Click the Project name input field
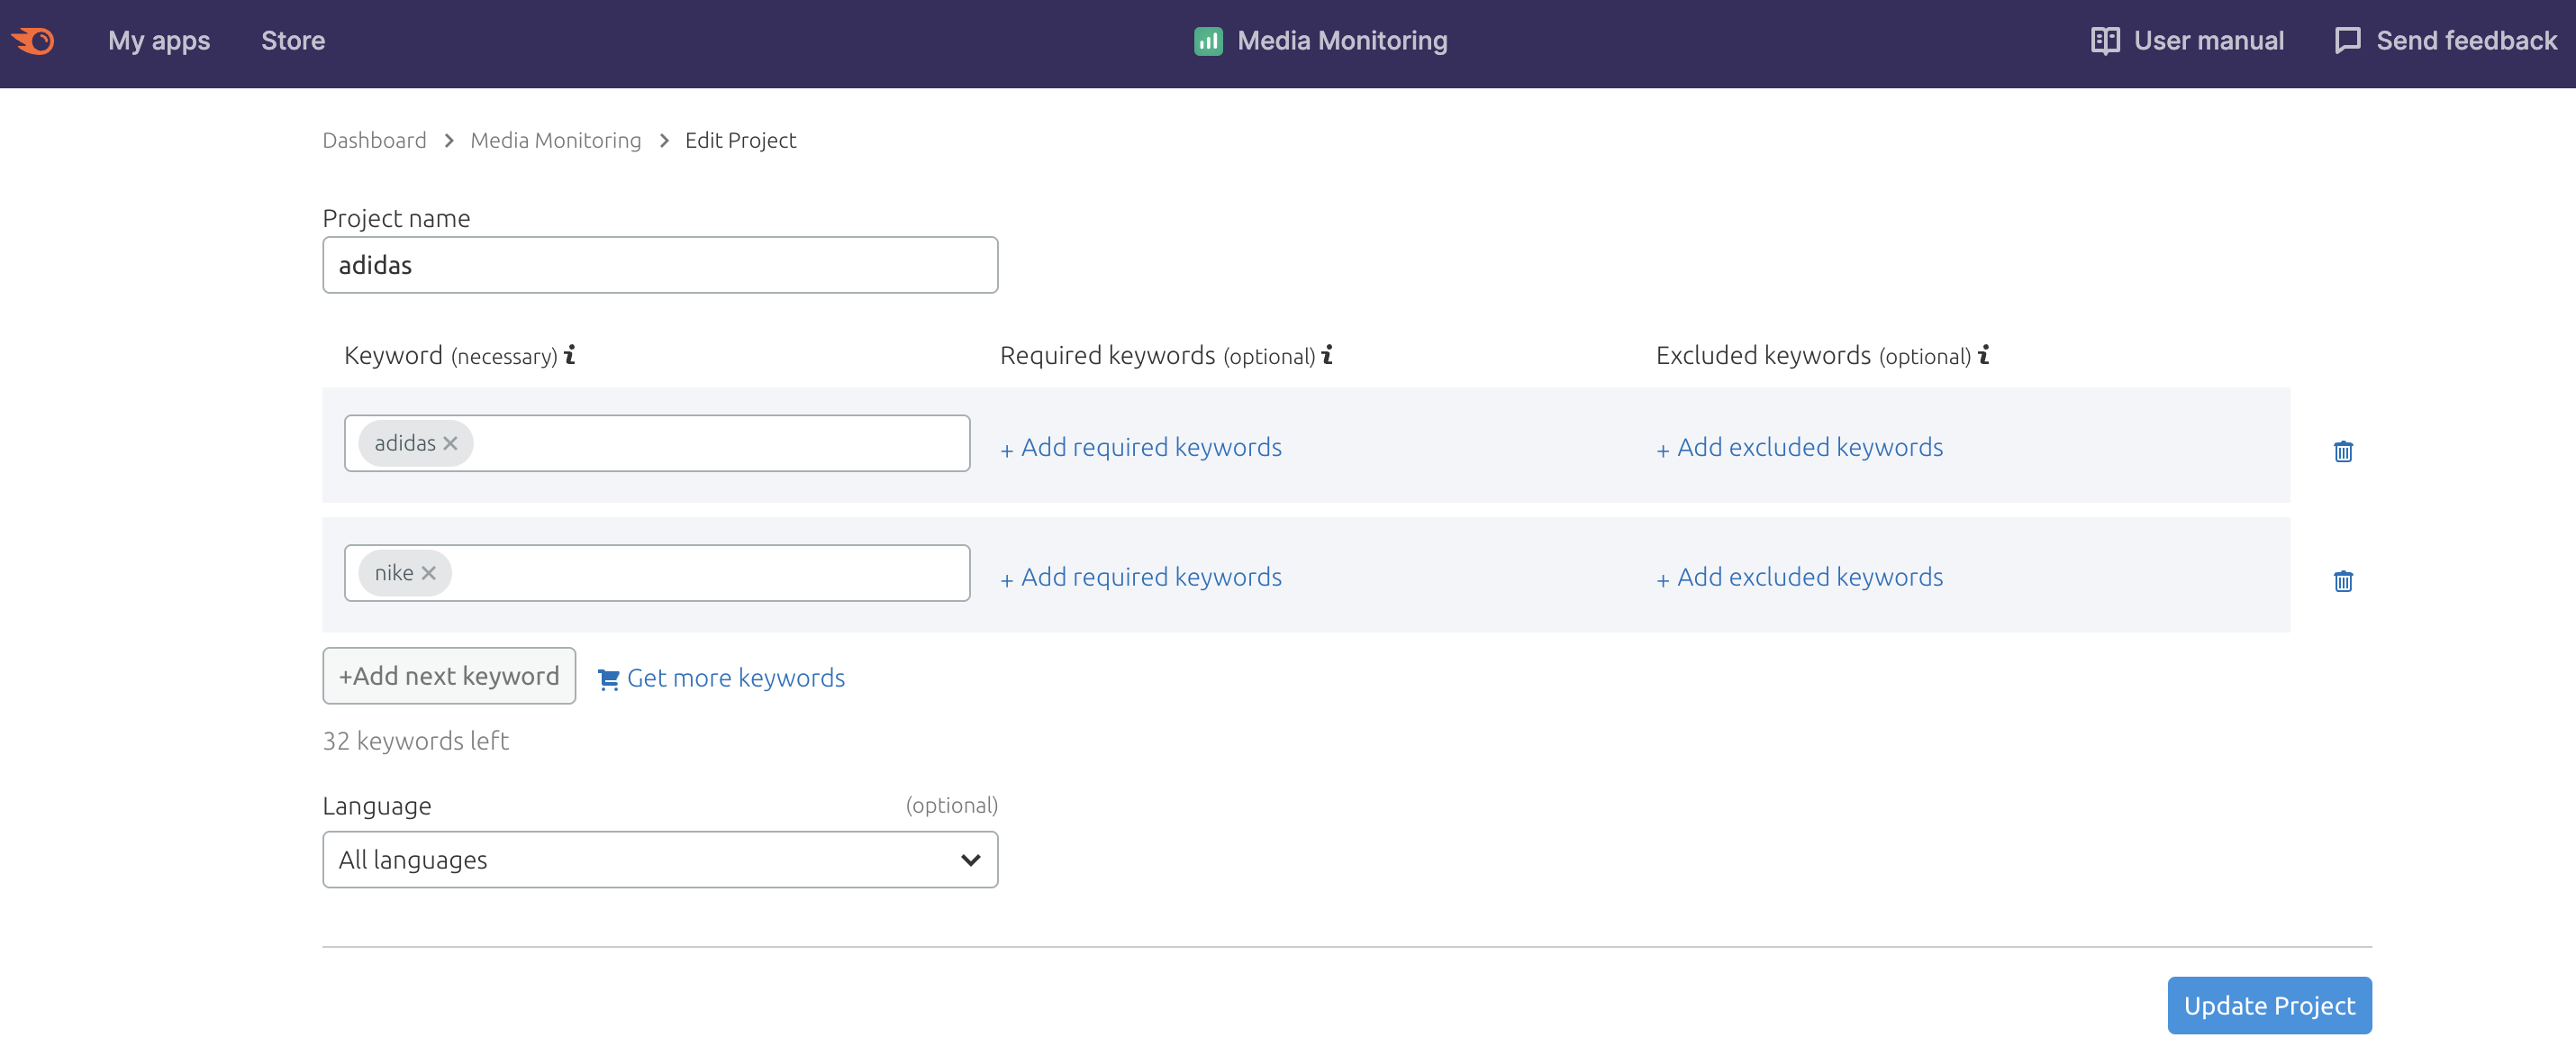Image resolution: width=2576 pixels, height=1056 pixels. click(660, 265)
